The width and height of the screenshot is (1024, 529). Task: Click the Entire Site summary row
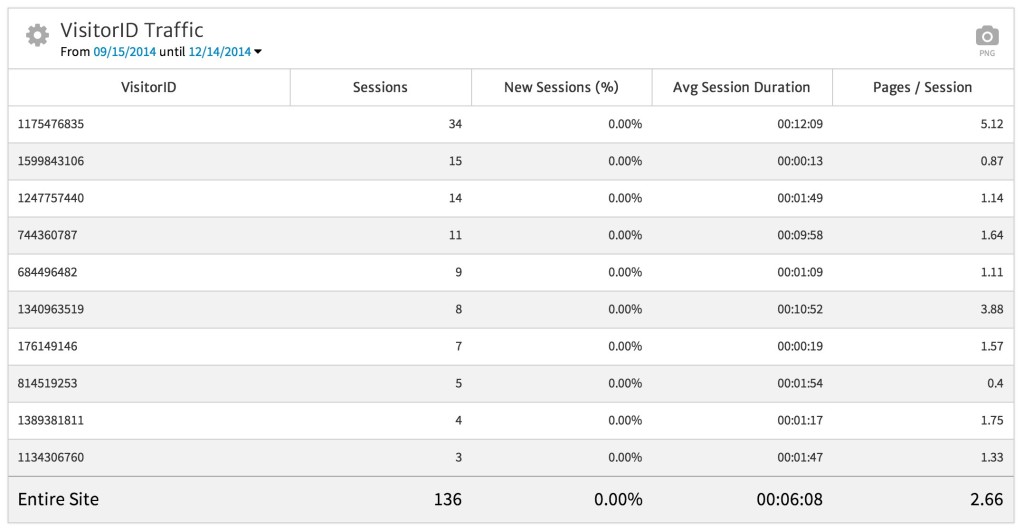[x=58, y=498]
